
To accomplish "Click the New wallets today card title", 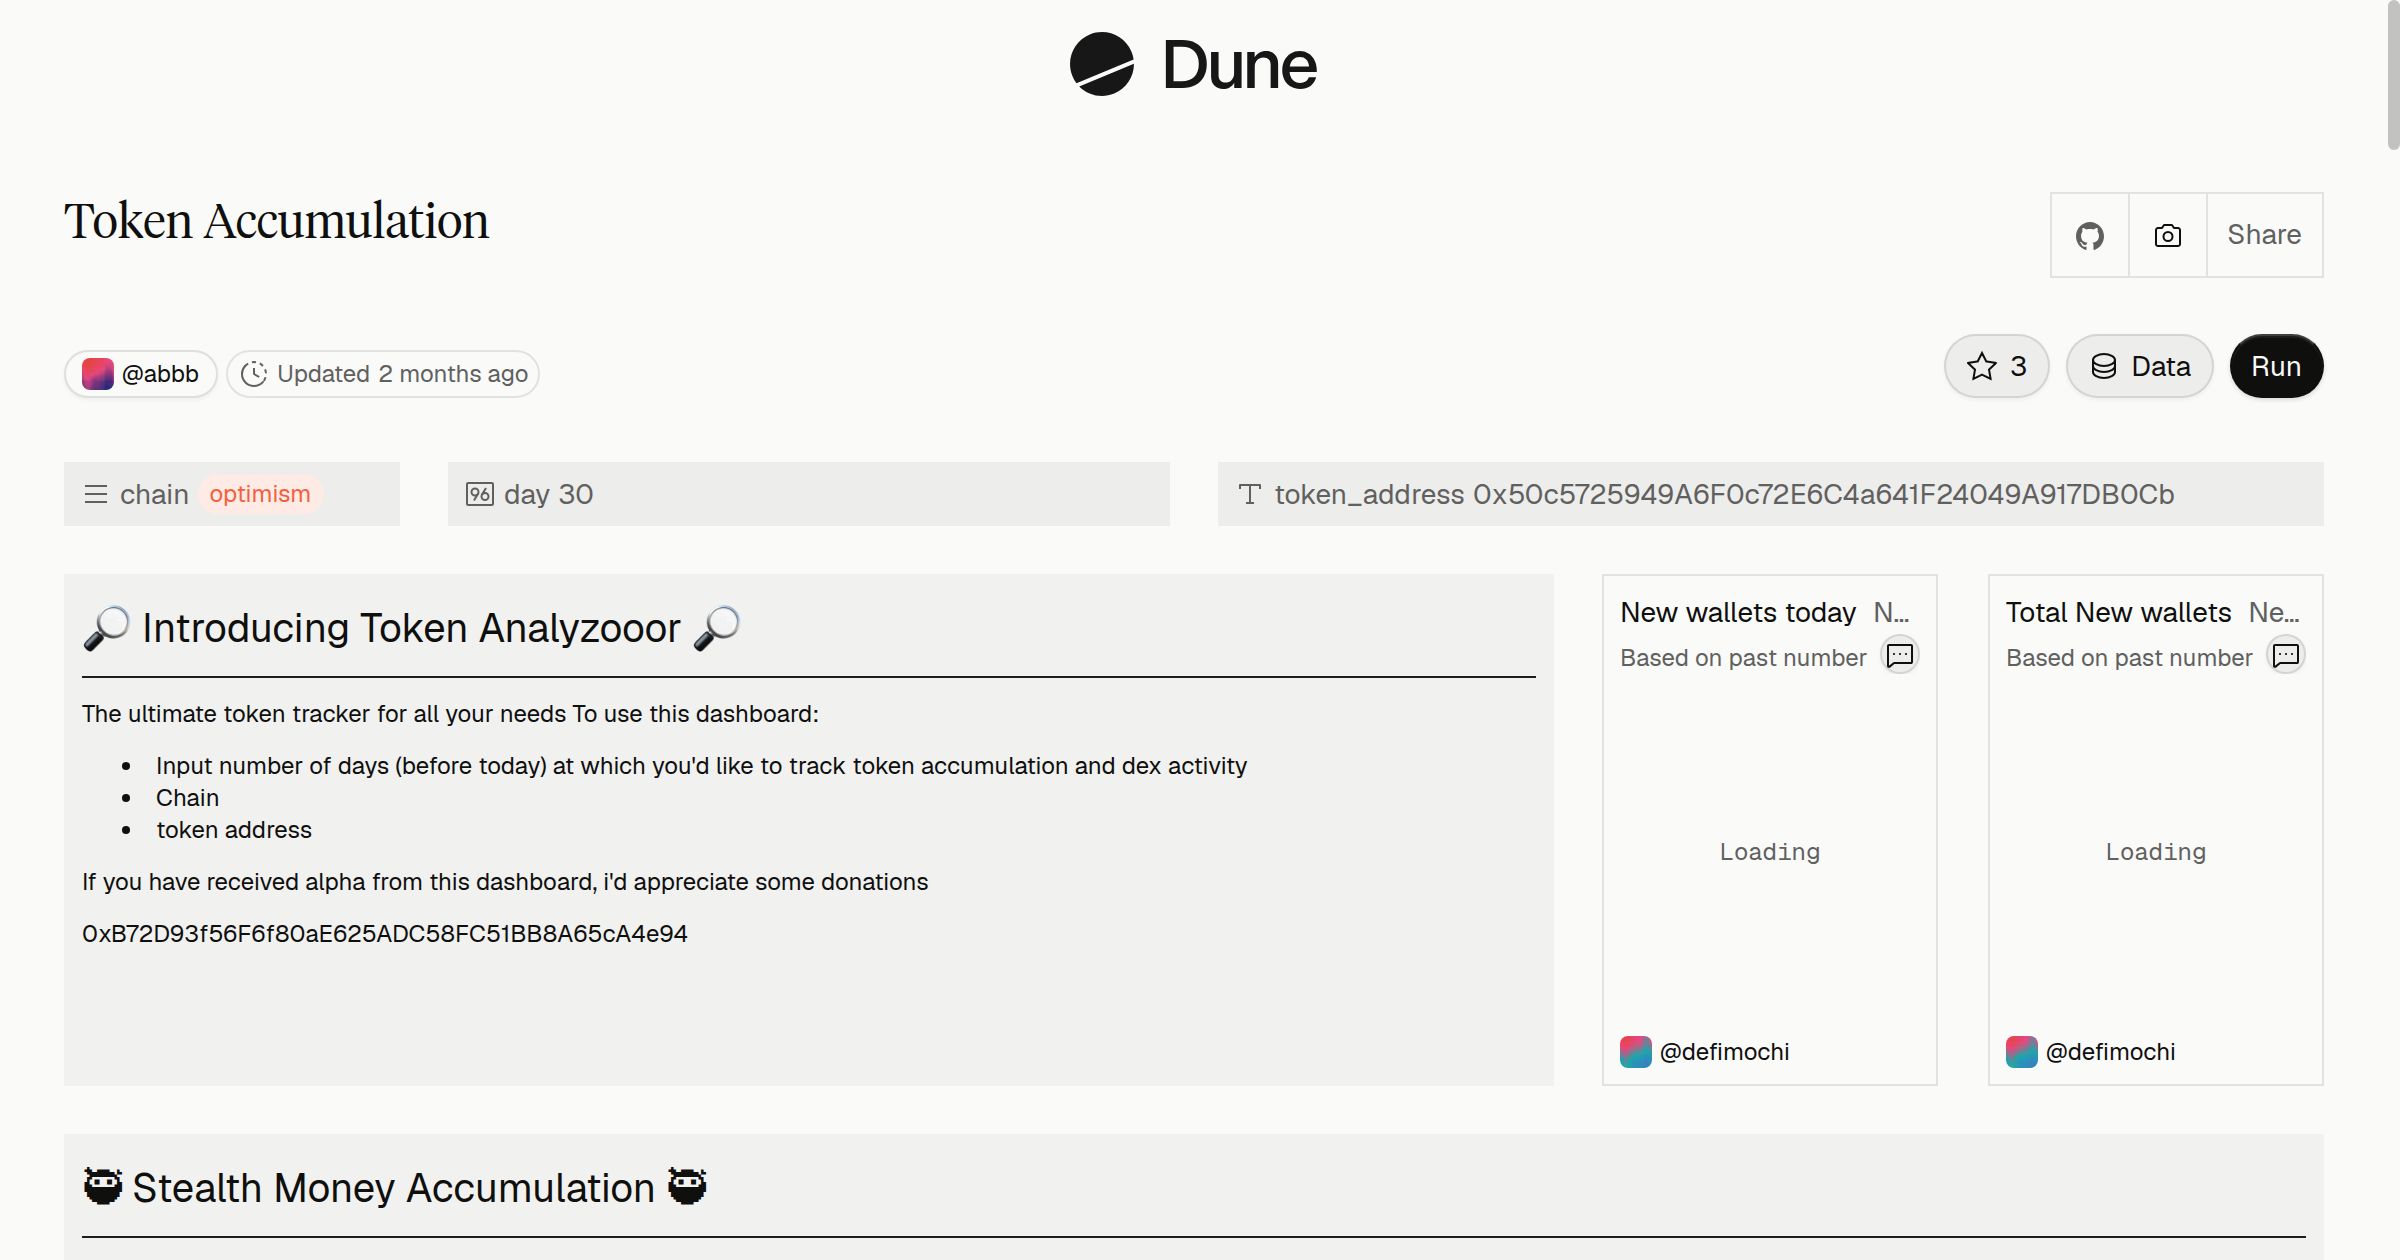I will (1738, 612).
